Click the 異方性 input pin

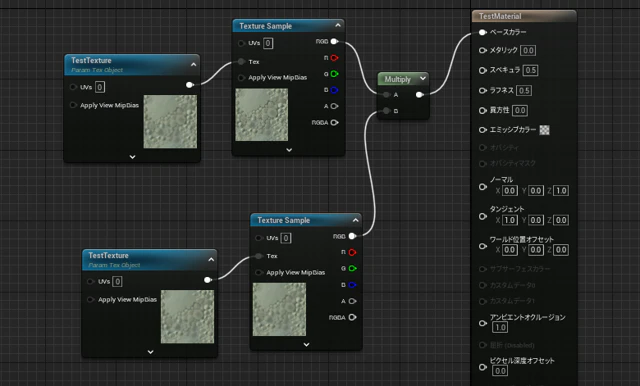(x=482, y=111)
